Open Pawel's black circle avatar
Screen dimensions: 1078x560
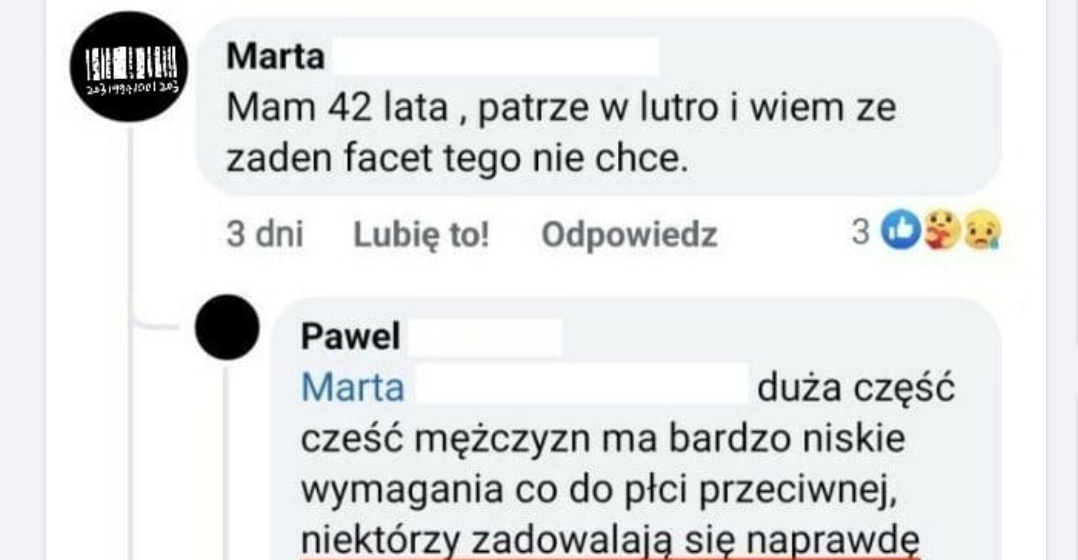click(227, 327)
